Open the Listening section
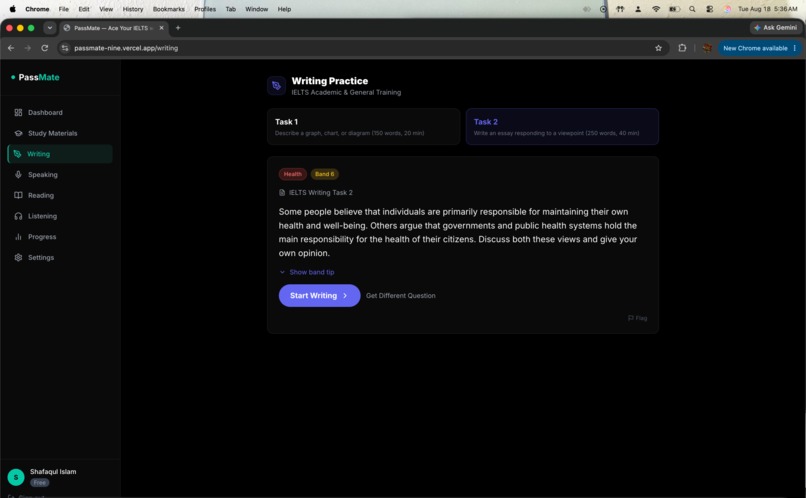Screen dimensions: 806x498 pyautogui.click(x=60, y=216)
